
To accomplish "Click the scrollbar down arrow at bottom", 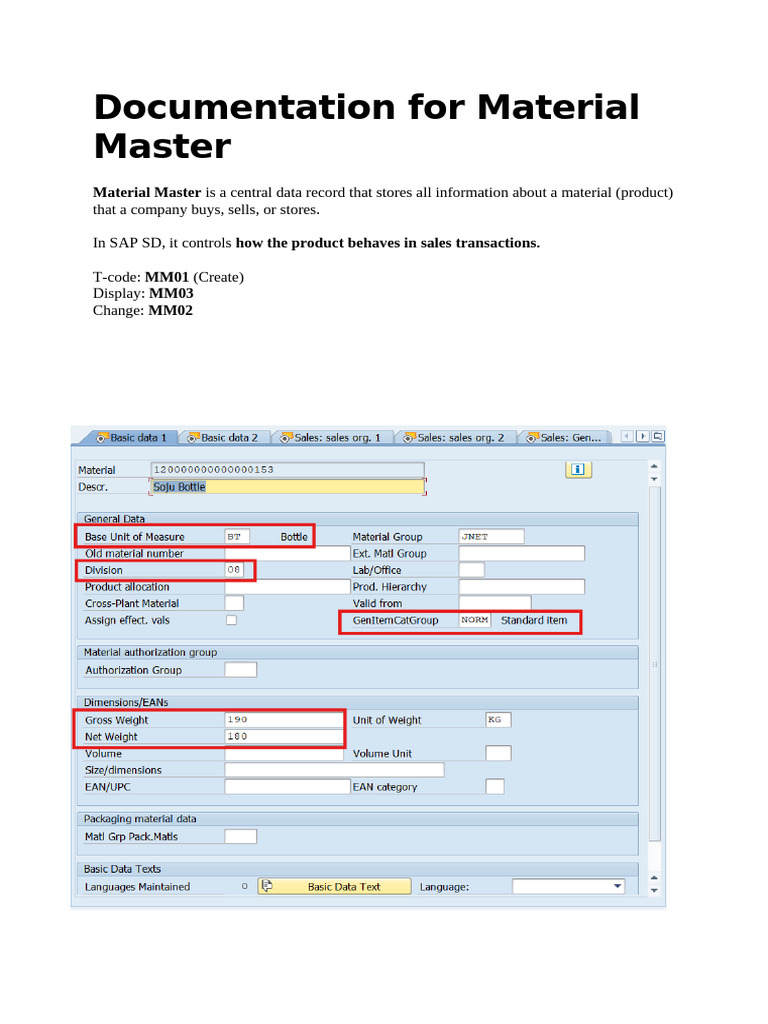I will pos(654,890).
